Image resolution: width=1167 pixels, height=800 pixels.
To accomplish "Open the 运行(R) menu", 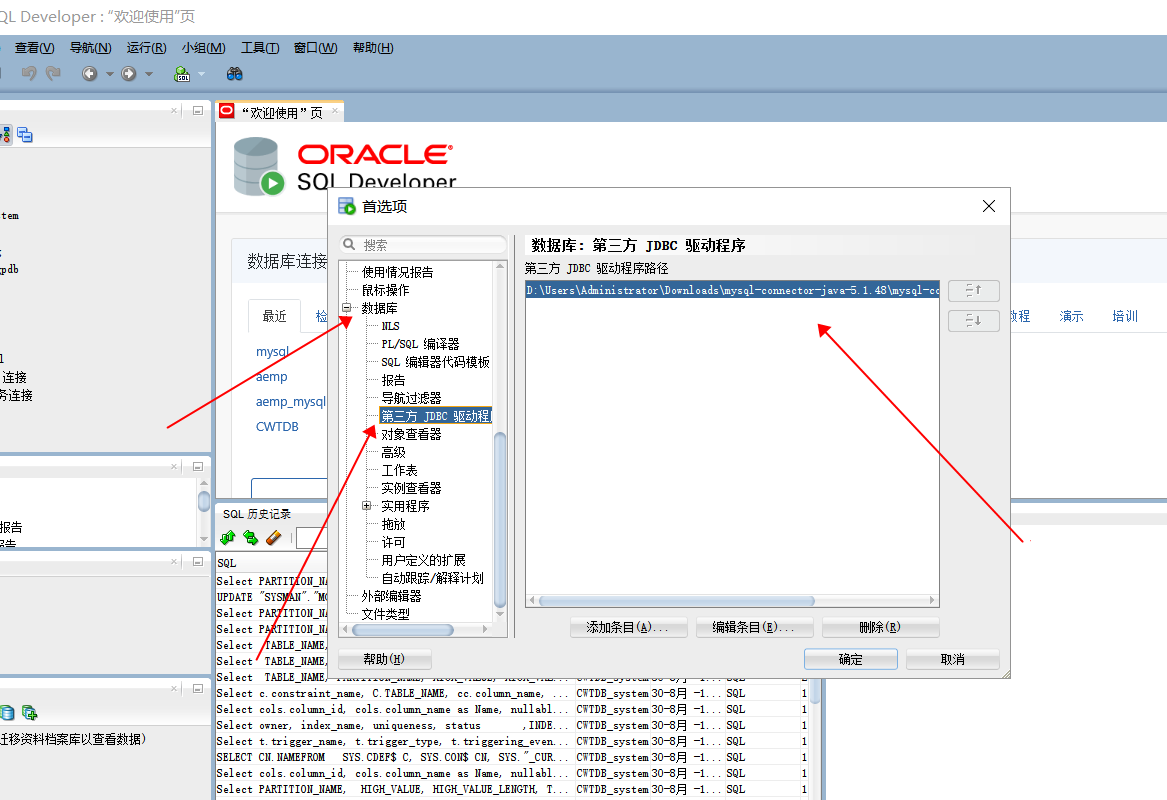I will [146, 48].
